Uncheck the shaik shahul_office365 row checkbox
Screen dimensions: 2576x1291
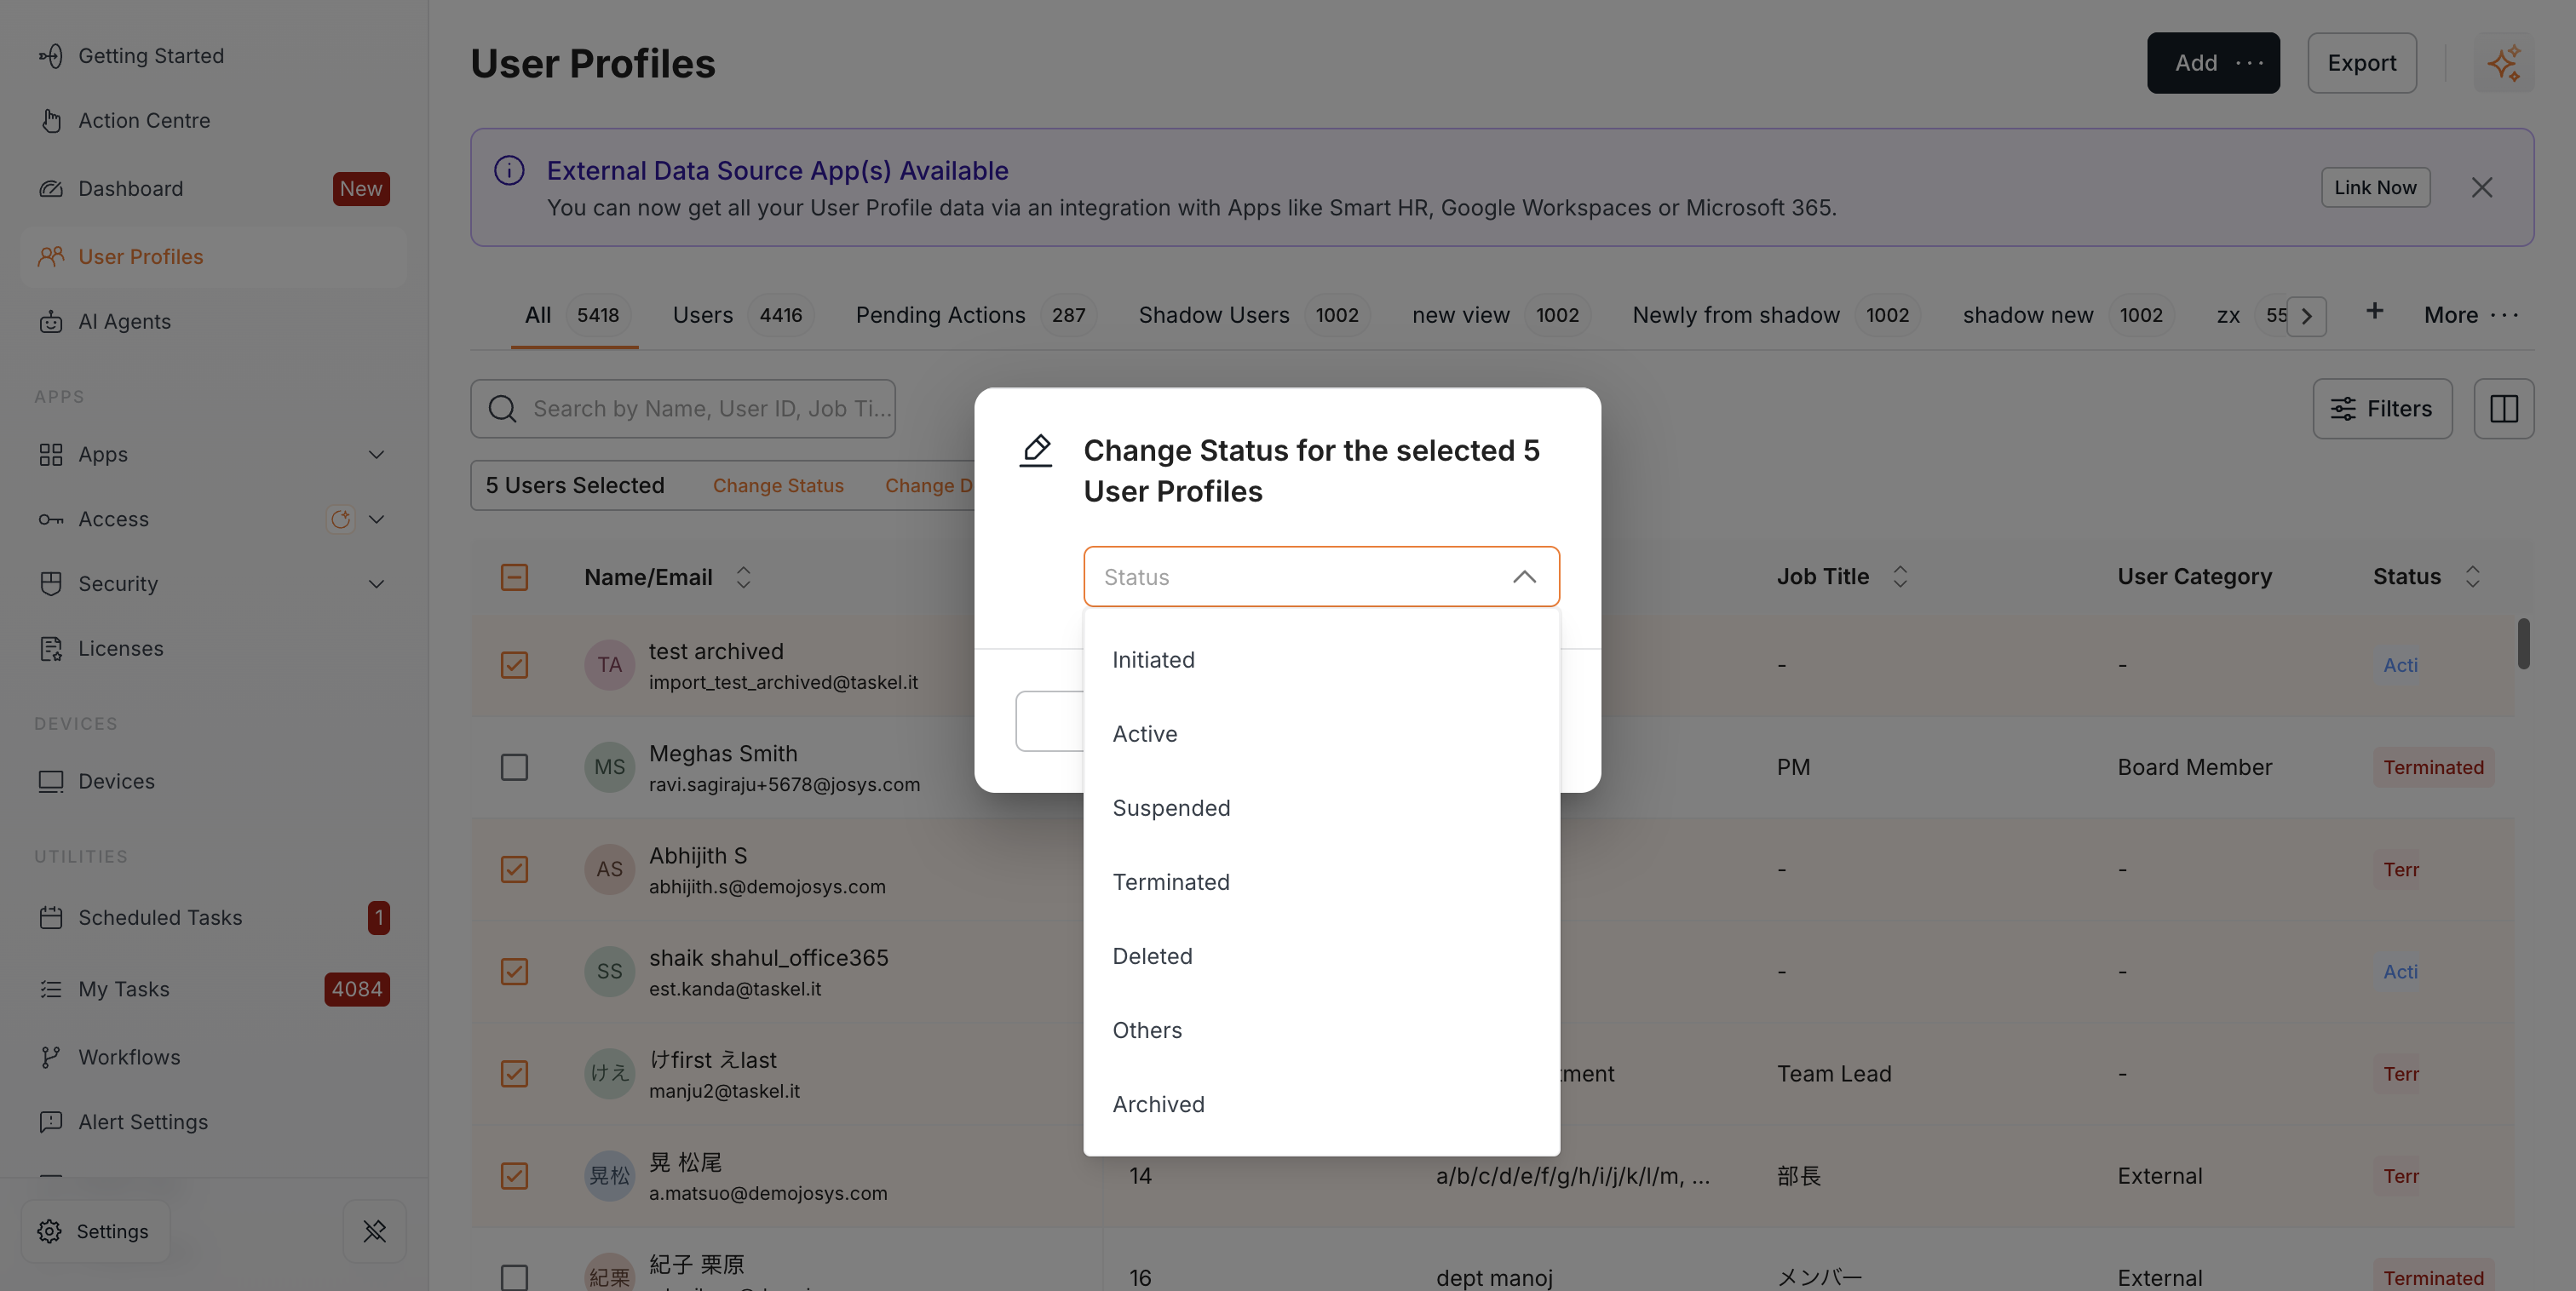click(514, 972)
